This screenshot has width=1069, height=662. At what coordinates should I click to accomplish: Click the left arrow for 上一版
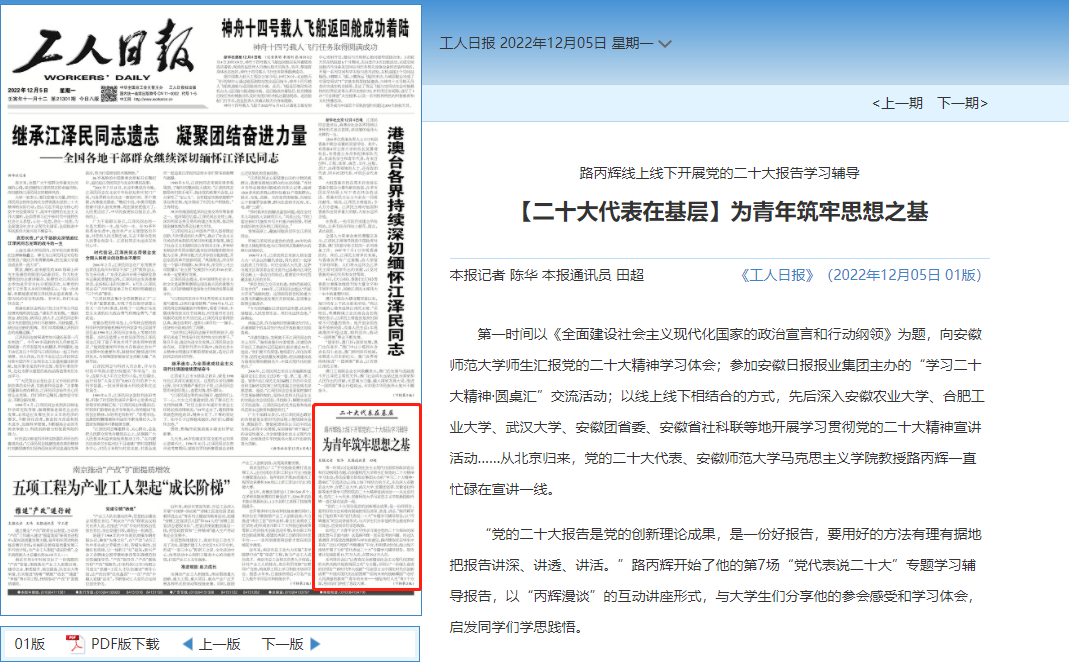(187, 644)
